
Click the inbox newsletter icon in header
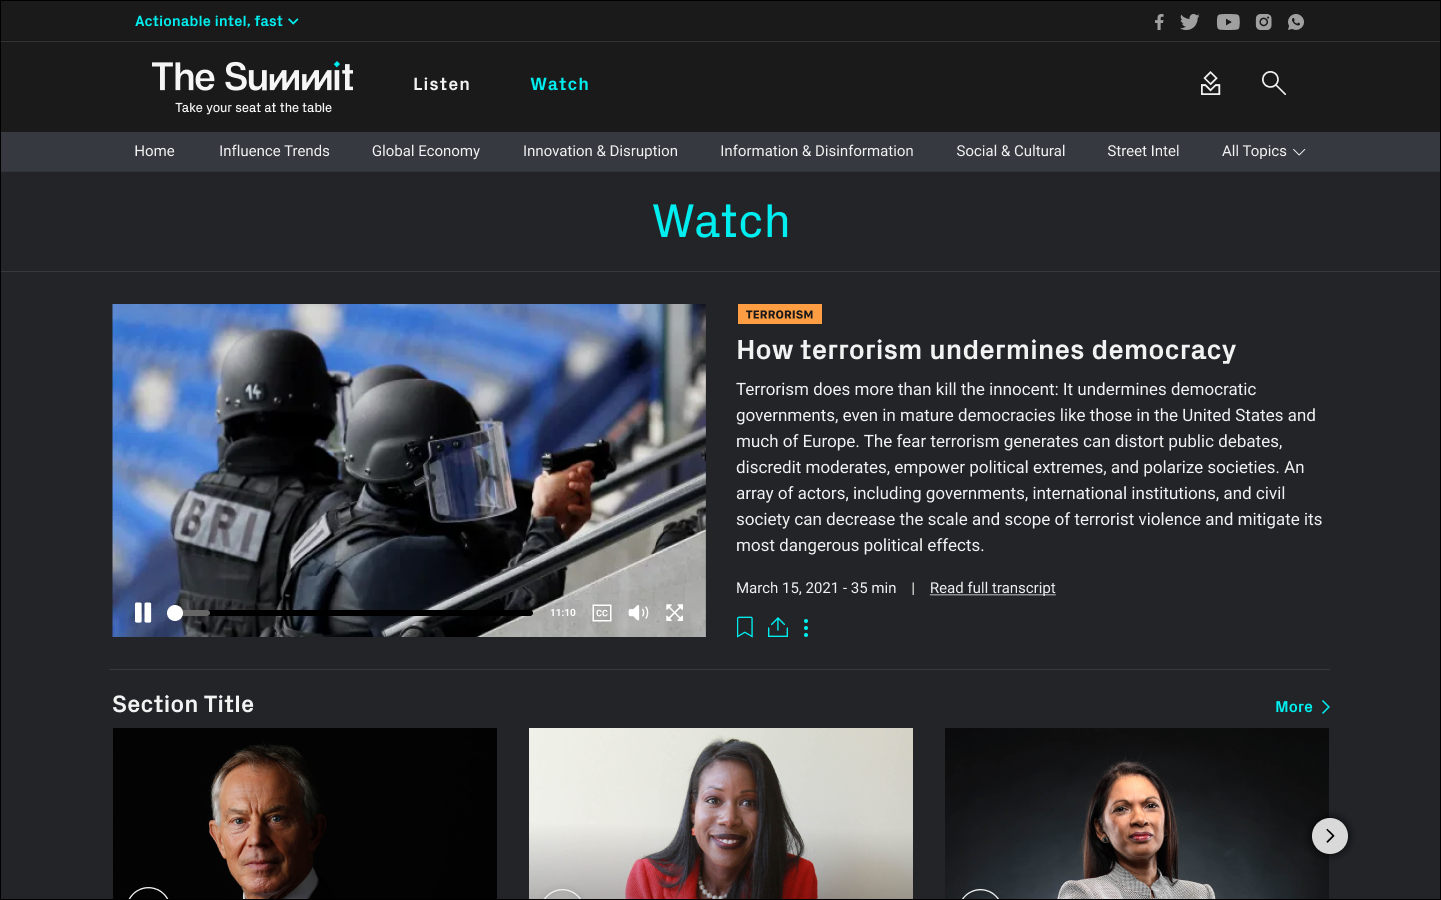[x=1211, y=83]
